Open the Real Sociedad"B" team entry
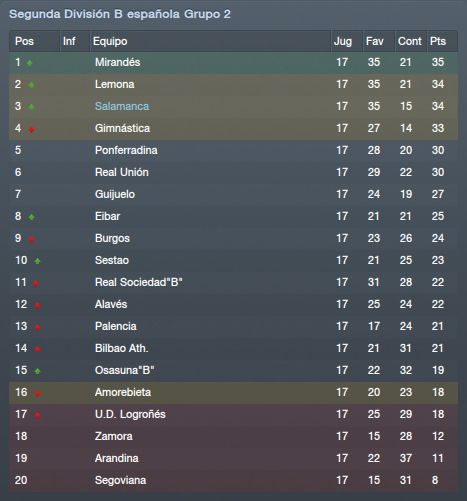The height and width of the screenshot is (501, 467). [x=138, y=282]
